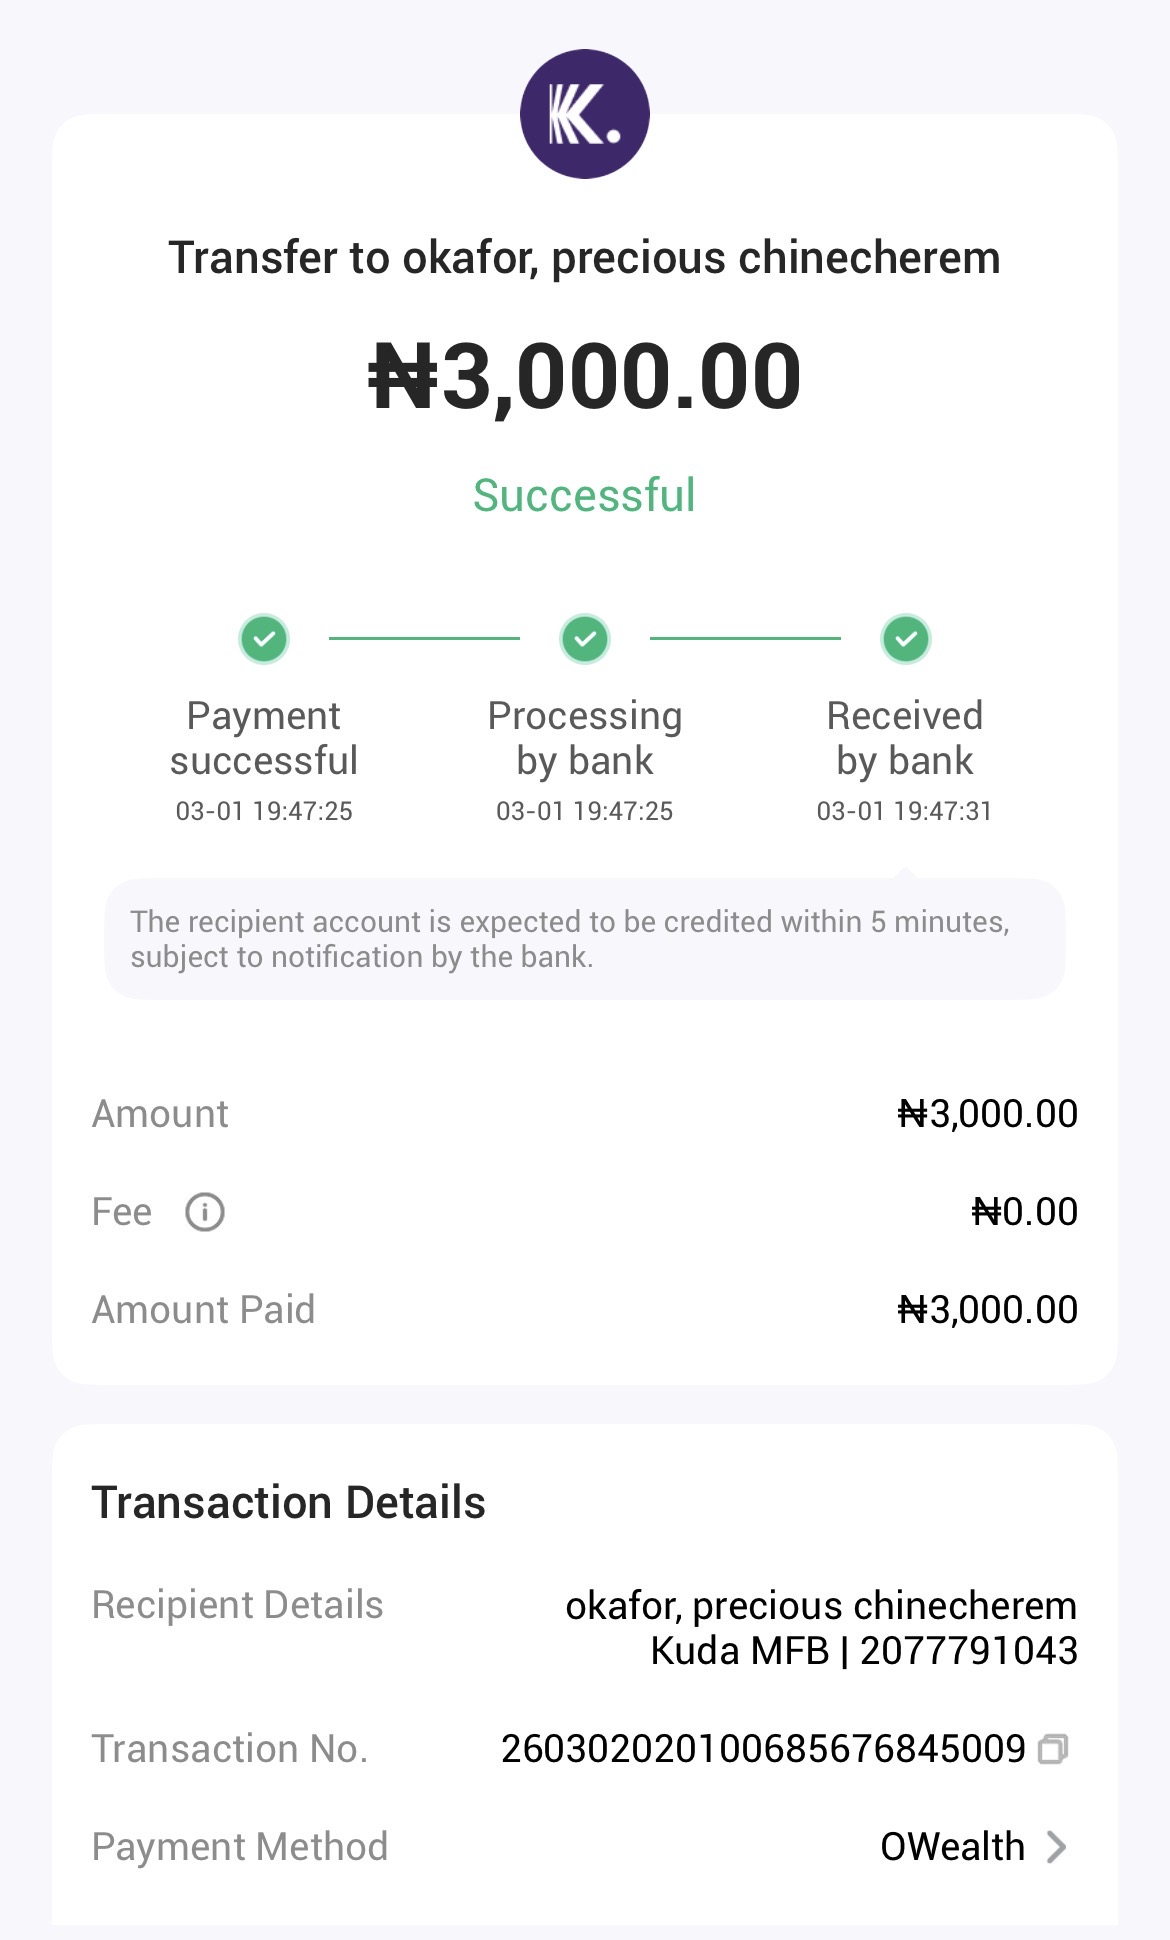Tap the transfer recipient title
This screenshot has width=1170, height=1940.
[584, 258]
